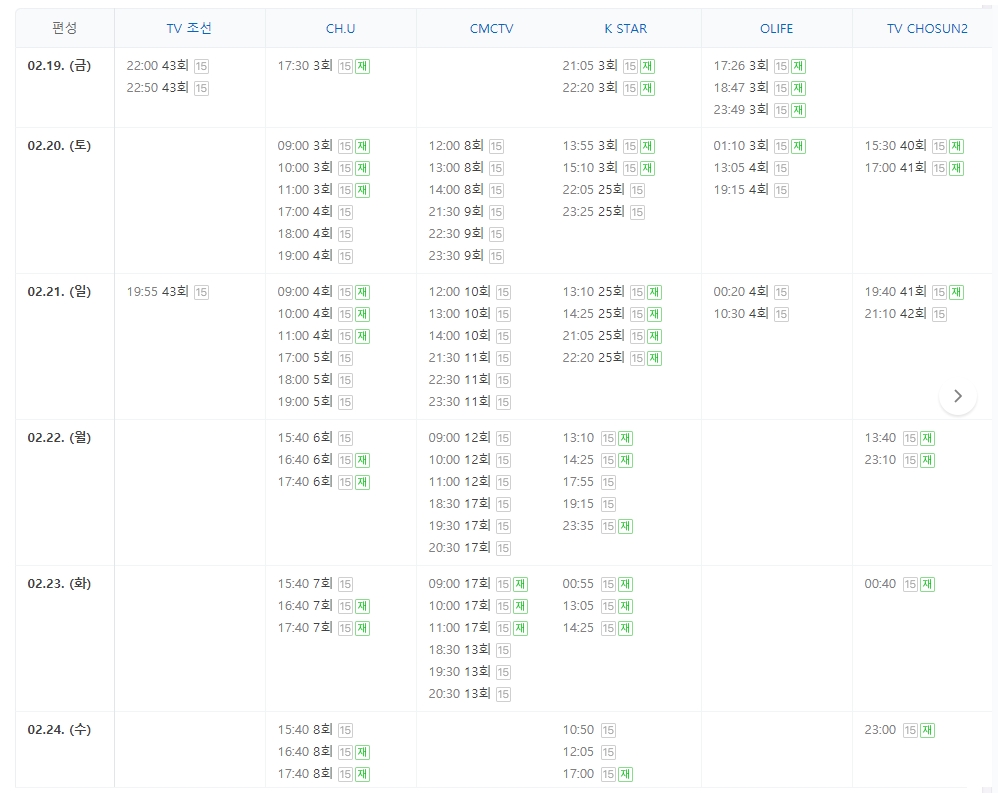Screen dimensions: 1005x793
Task: Select the 02.21. (일) date row
Action: [x=59, y=292]
